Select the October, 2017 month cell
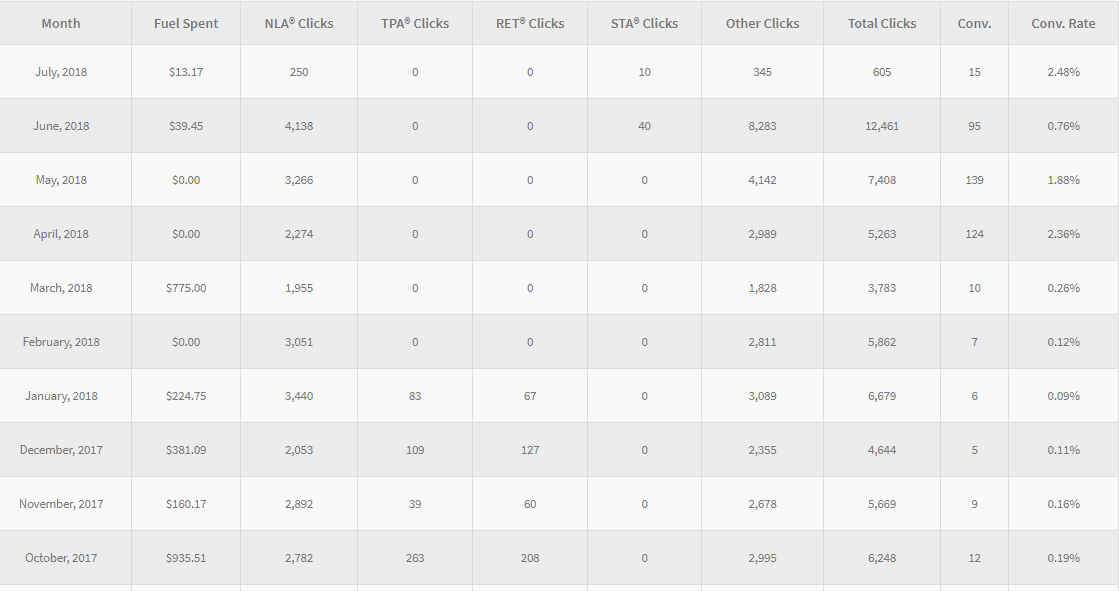This screenshot has width=1119, height=591. pos(61,557)
